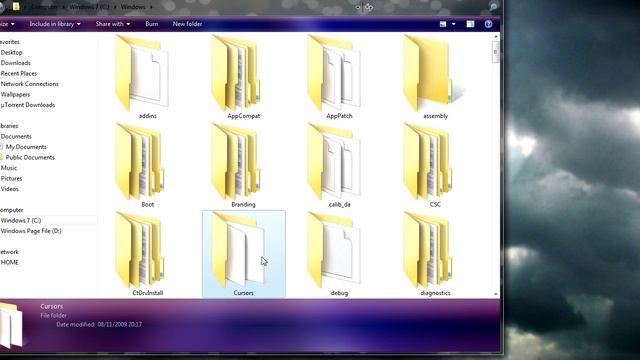Viewport: 640px width, 360px height.
Task: Click the New folder button
Action: pyautogui.click(x=187, y=24)
